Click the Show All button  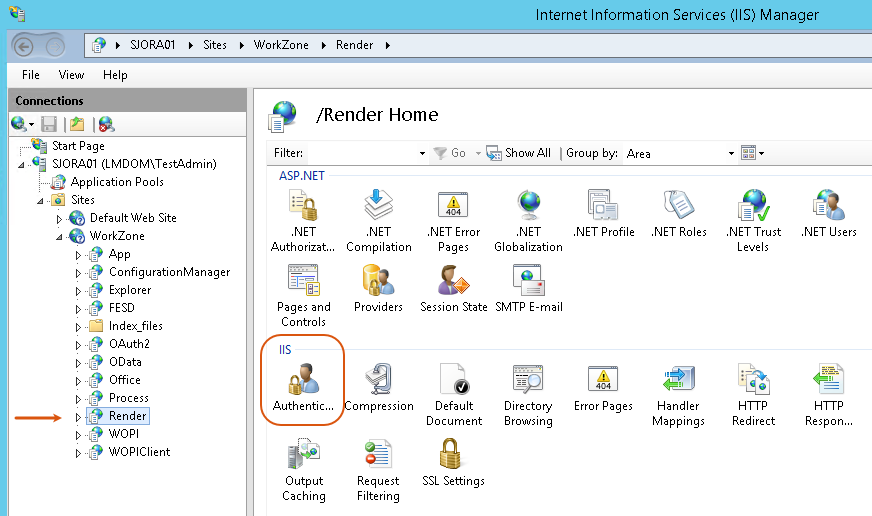[x=518, y=153]
